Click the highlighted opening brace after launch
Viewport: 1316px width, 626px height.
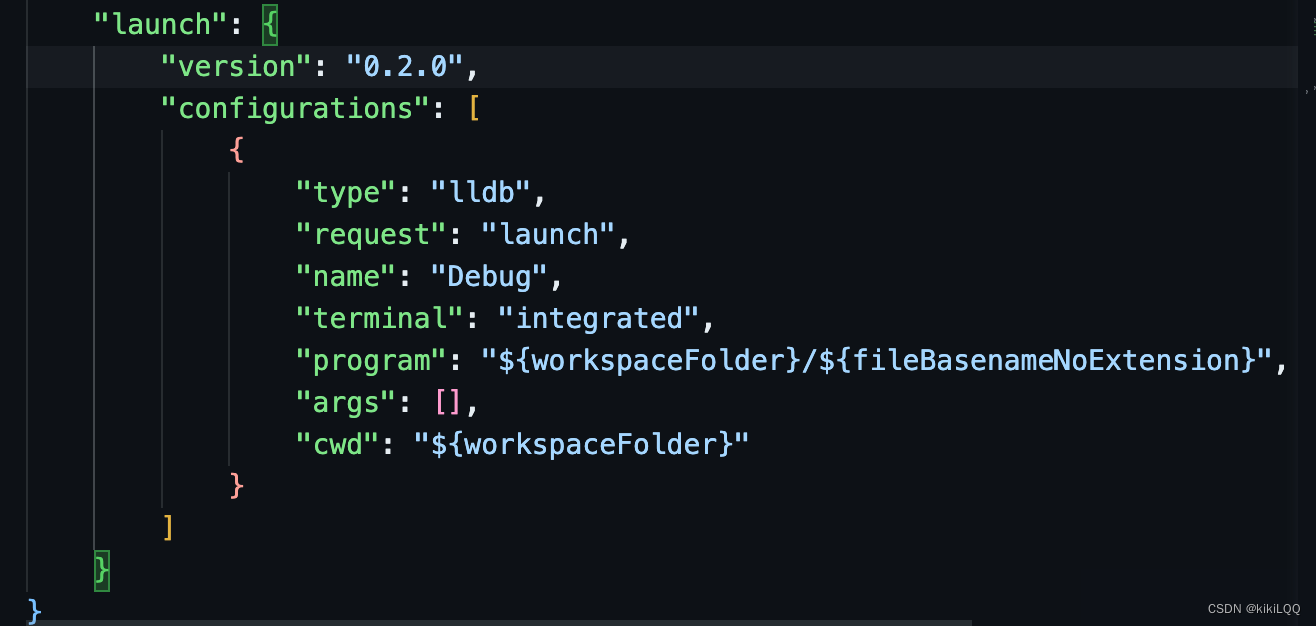pos(270,24)
